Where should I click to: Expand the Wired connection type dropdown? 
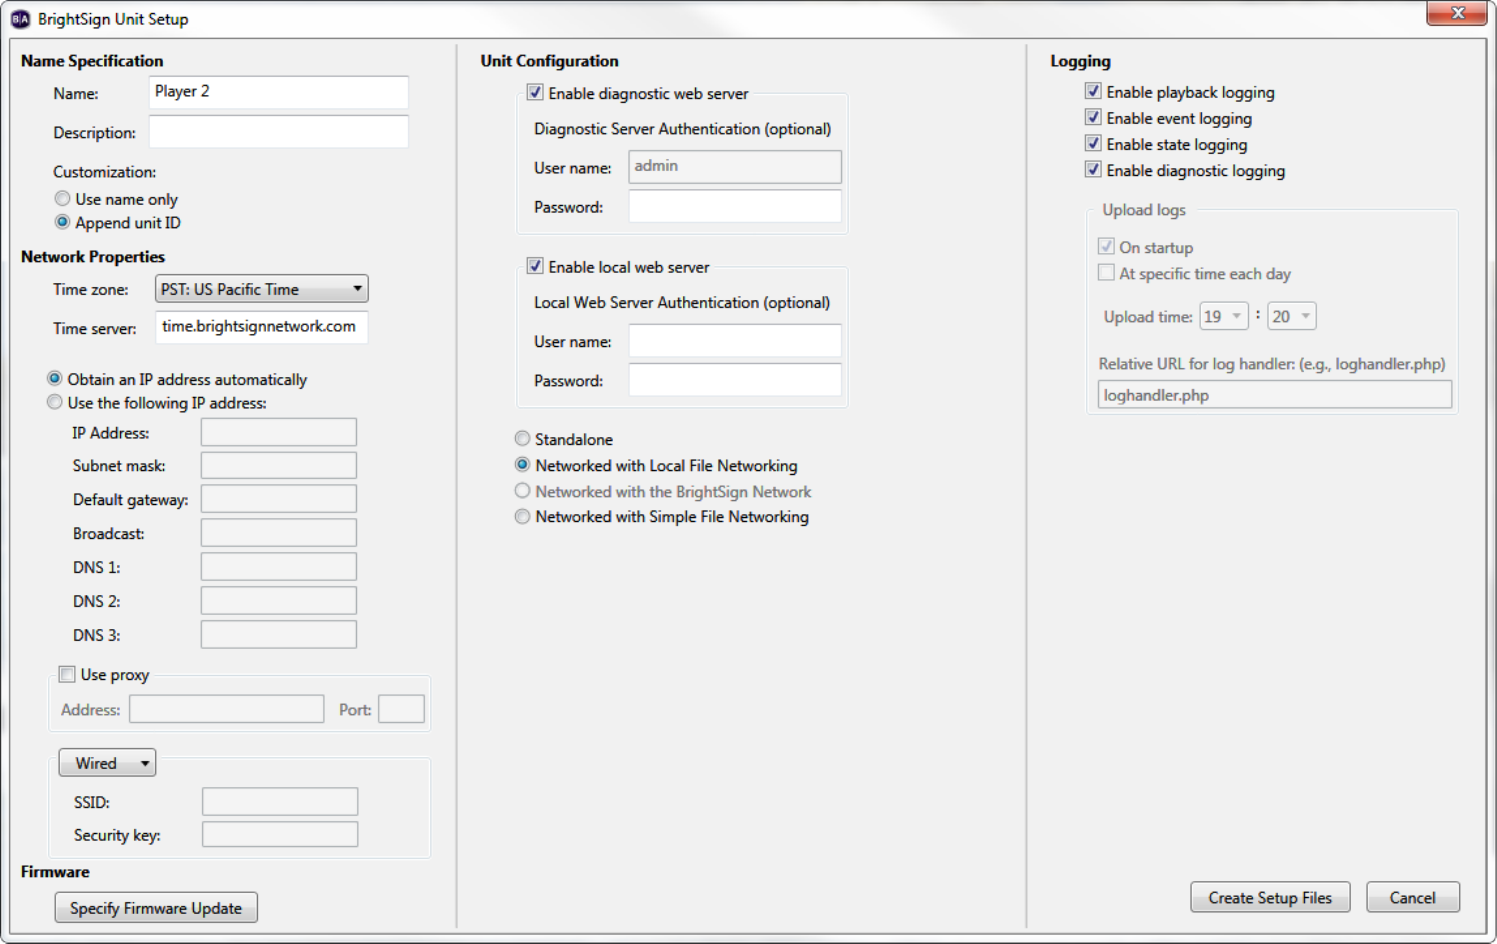(107, 763)
